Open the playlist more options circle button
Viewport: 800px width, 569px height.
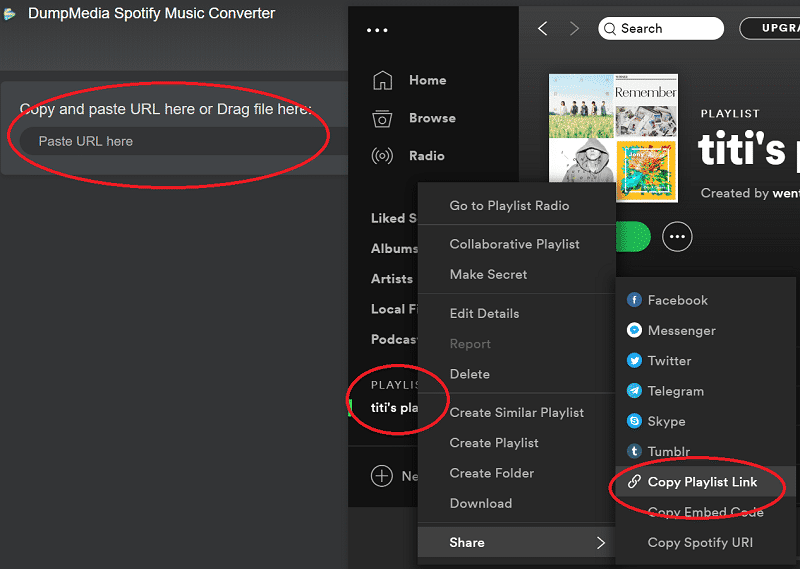[x=677, y=237]
